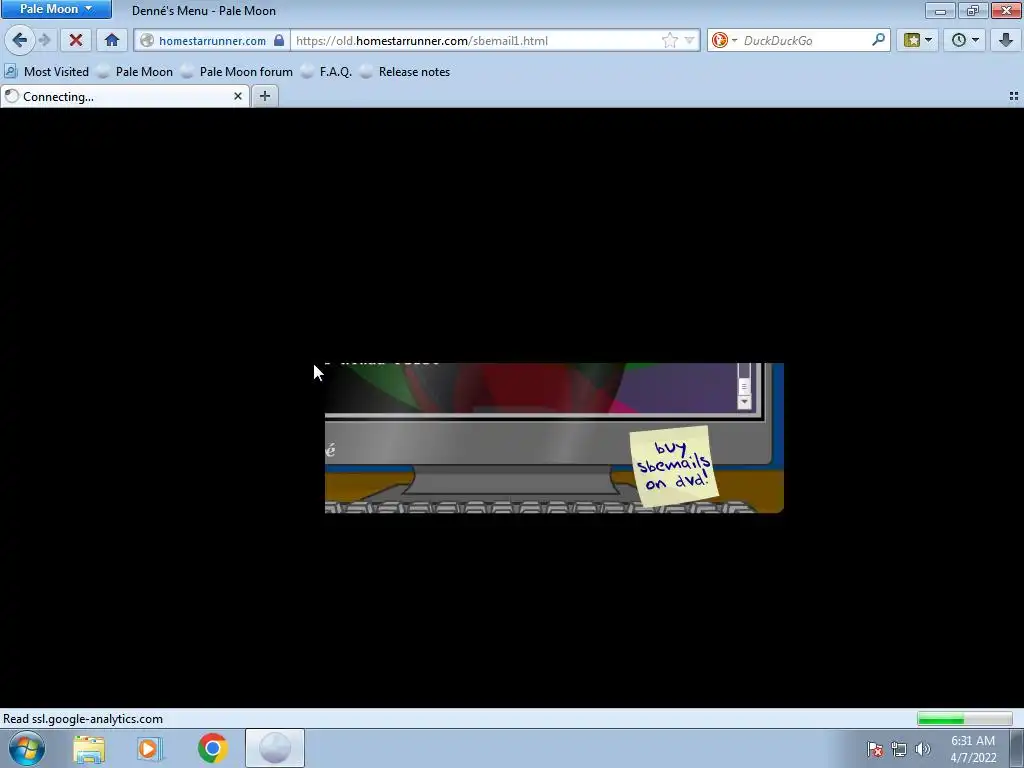Open the Release notes bookmark
Viewport: 1024px width, 768px height.
pyautogui.click(x=405, y=72)
